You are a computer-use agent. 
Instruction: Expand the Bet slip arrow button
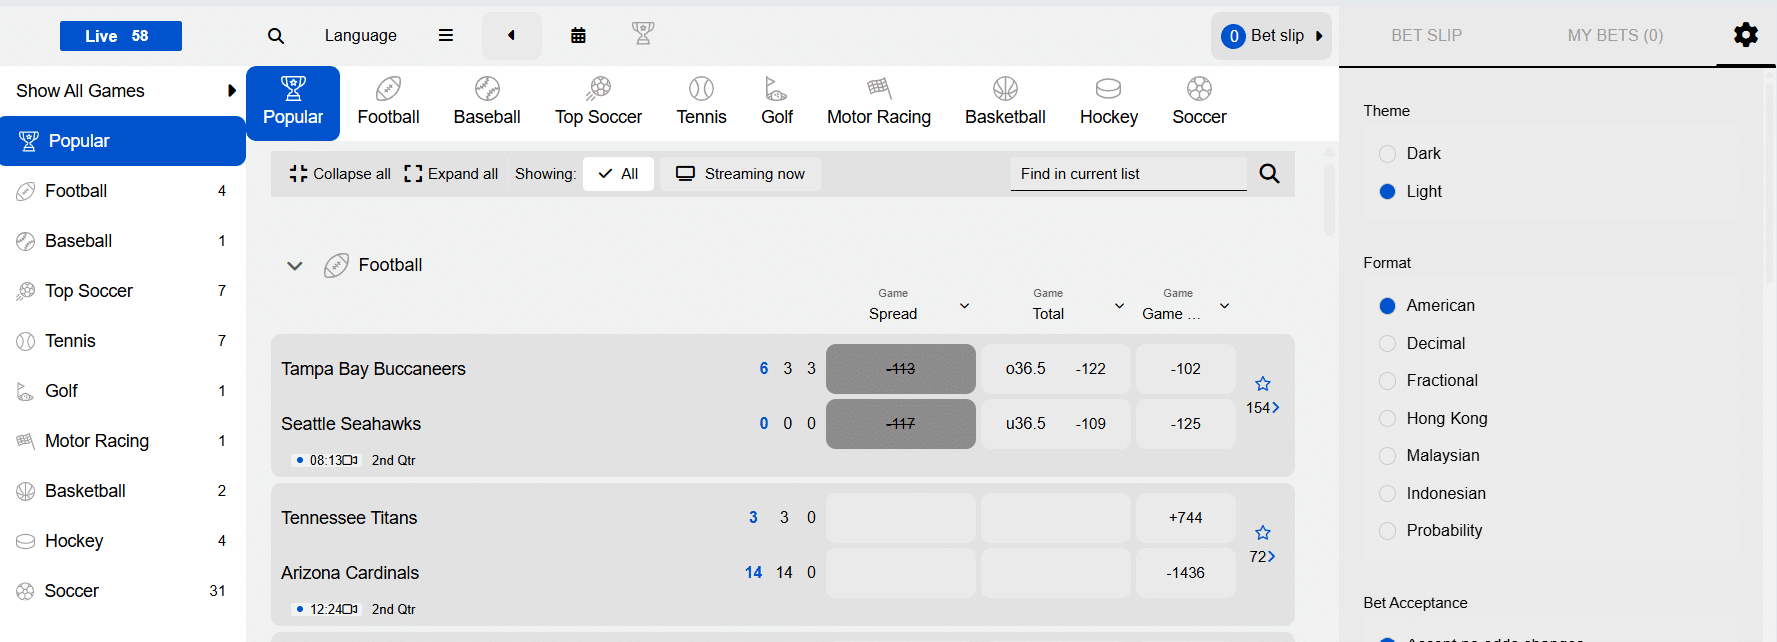click(1319, 36)
